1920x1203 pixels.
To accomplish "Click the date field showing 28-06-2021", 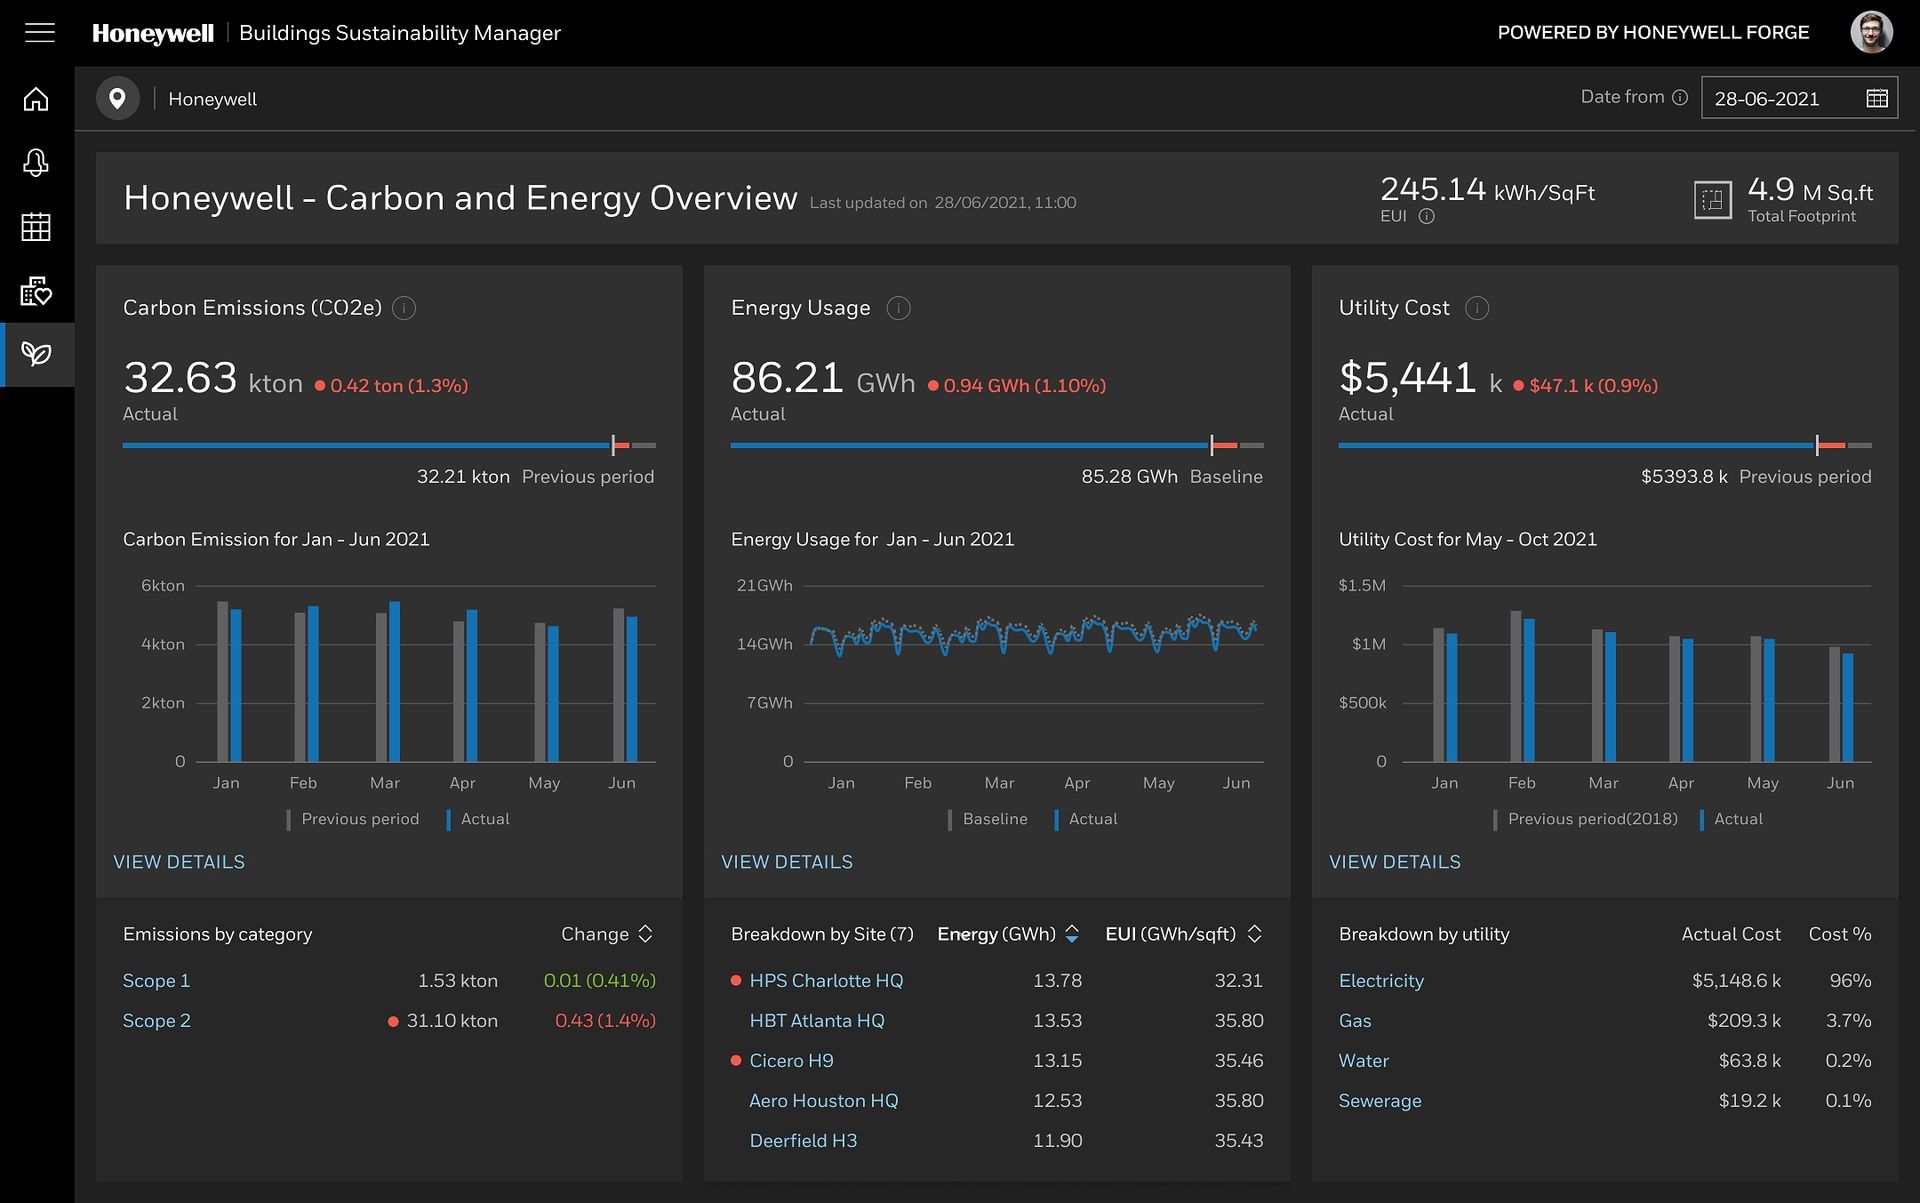I will point(1799,98).
